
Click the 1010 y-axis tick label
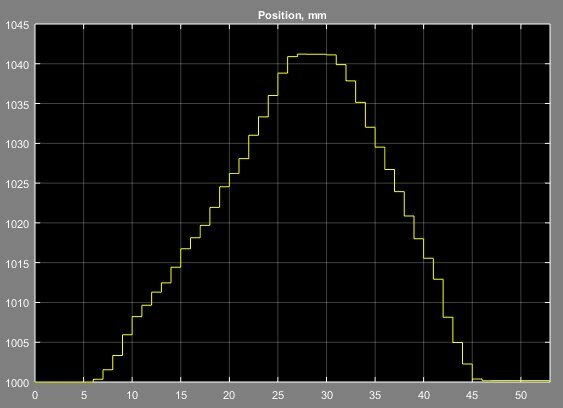[17, 303]
